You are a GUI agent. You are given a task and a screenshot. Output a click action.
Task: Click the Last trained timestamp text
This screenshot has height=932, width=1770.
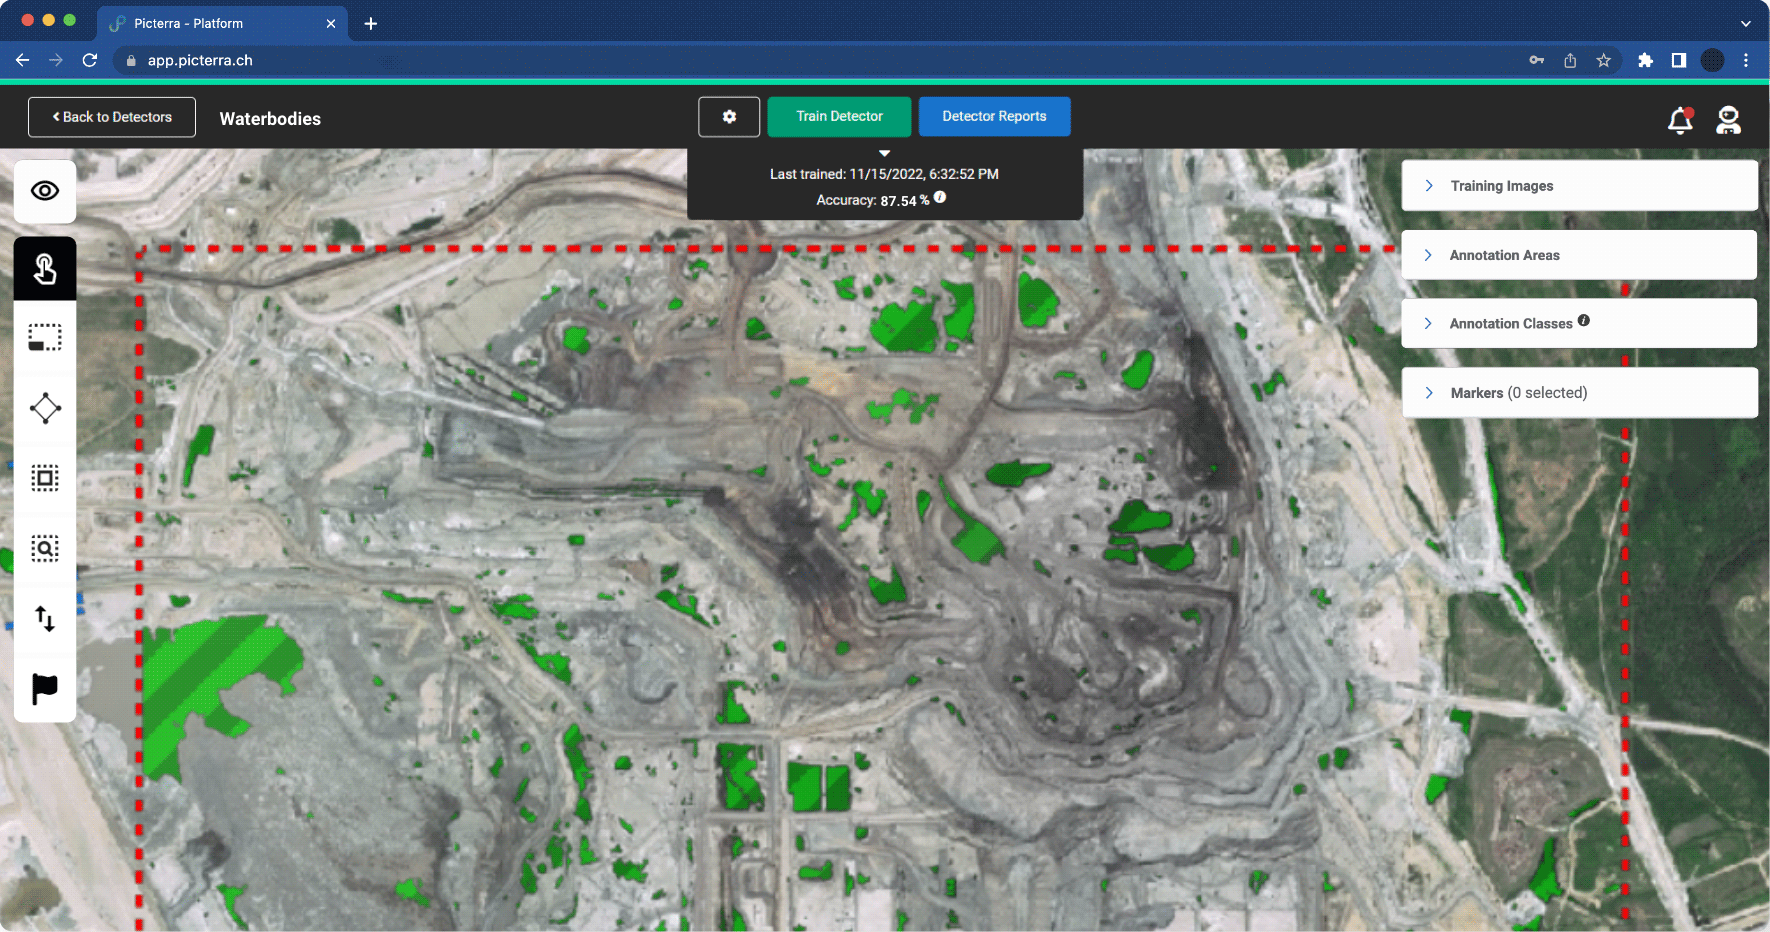tap(884, 174)
